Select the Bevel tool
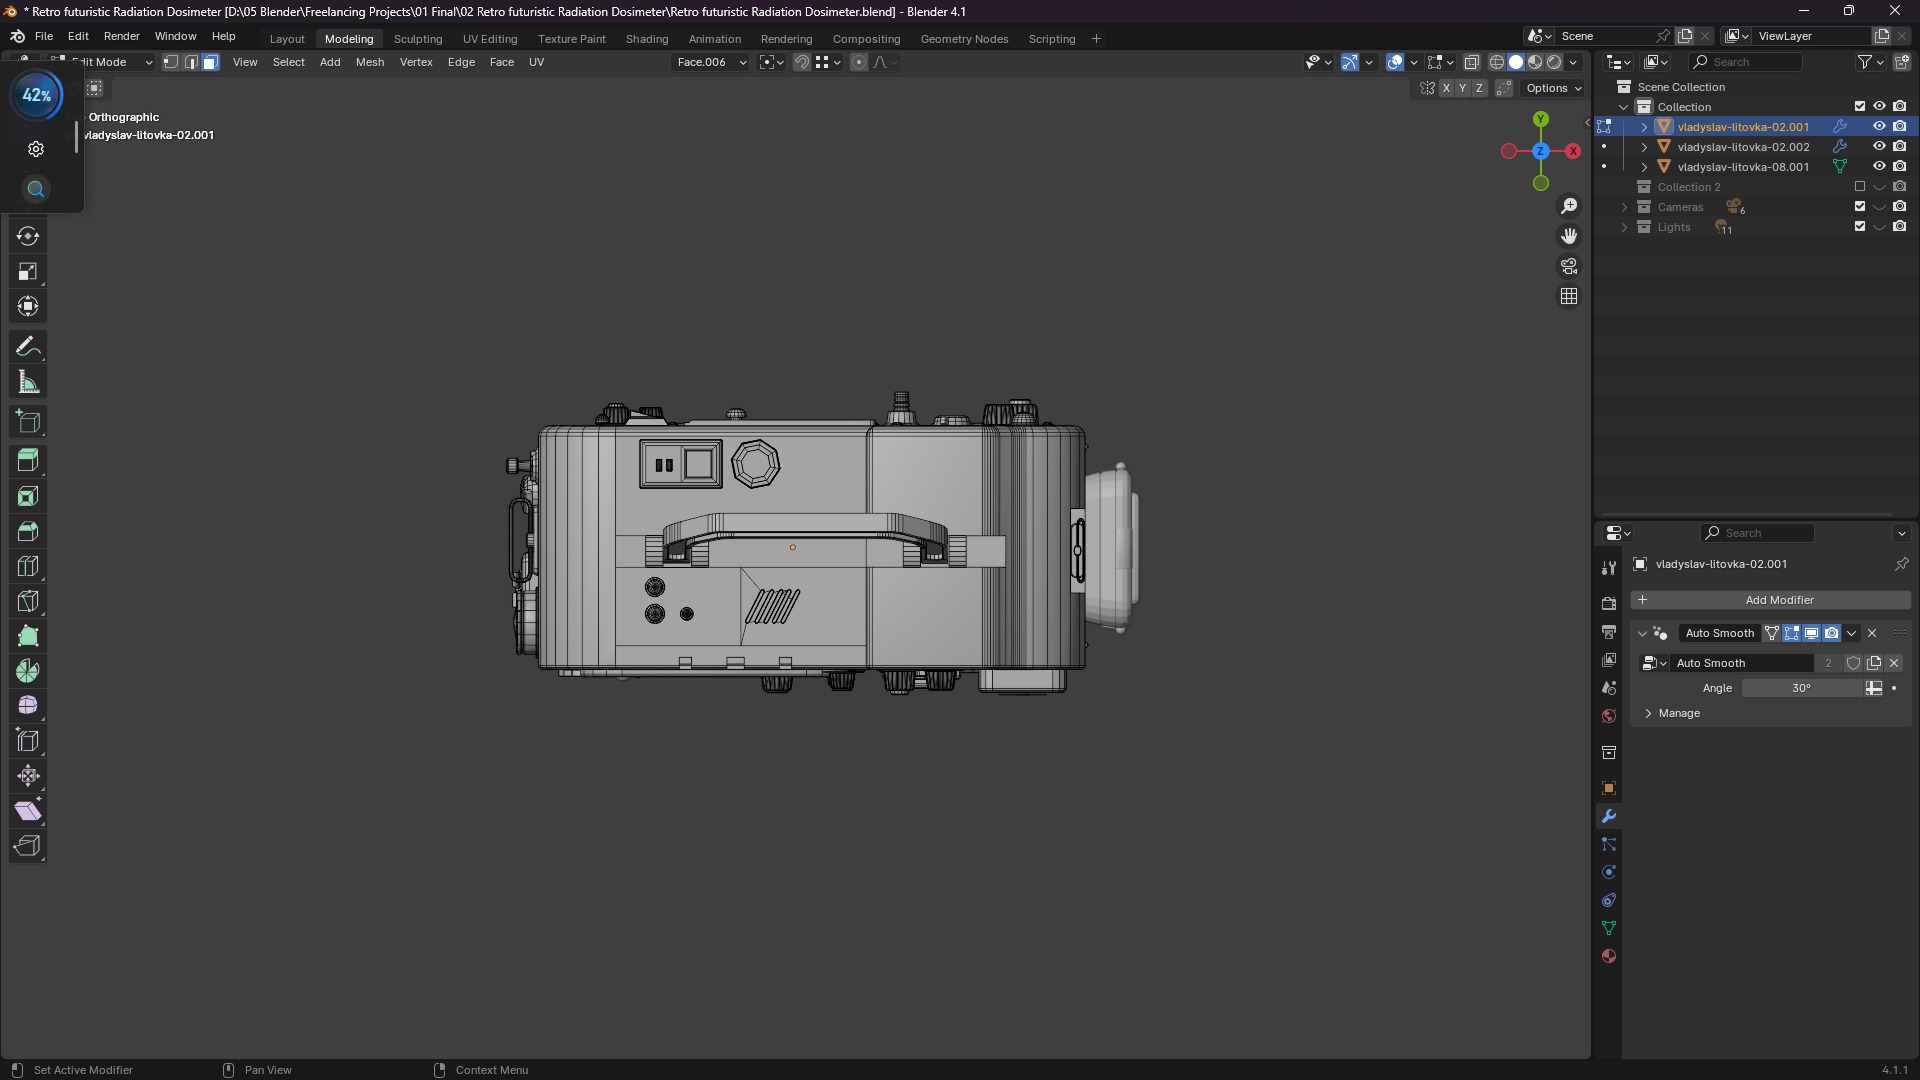 [28, 531]
